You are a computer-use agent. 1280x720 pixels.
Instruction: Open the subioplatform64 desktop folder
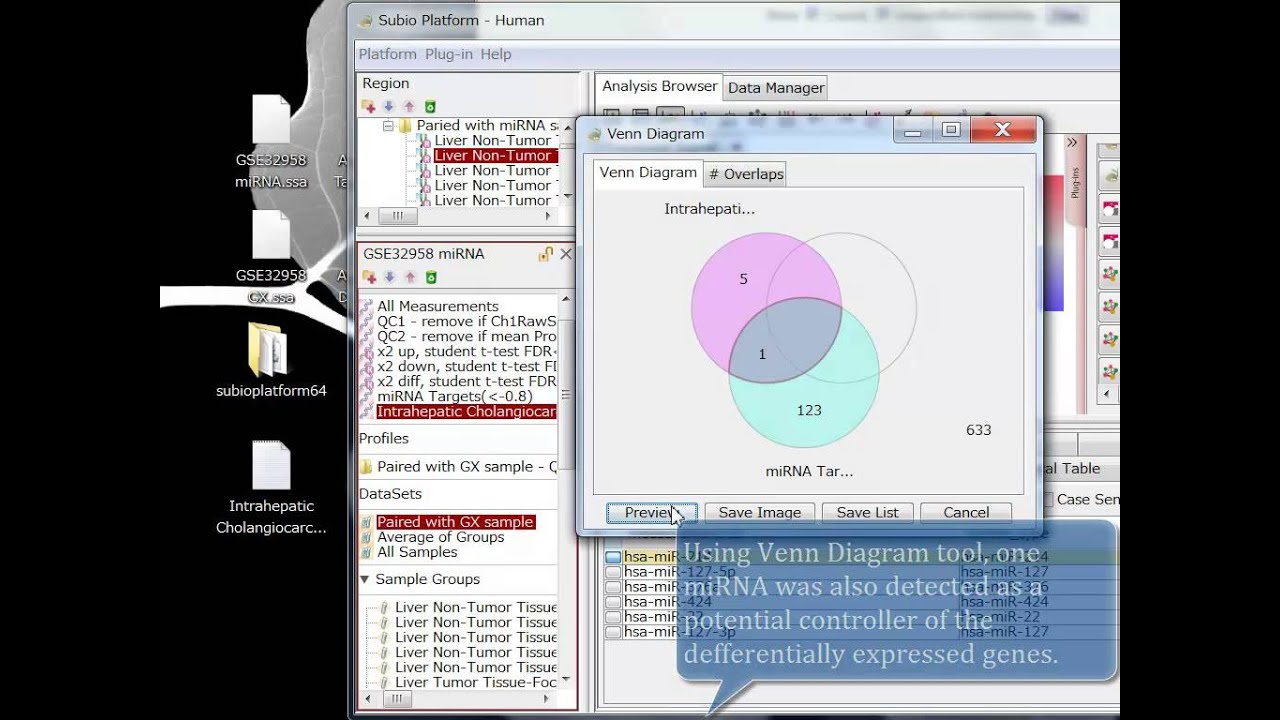click(271, 360)
